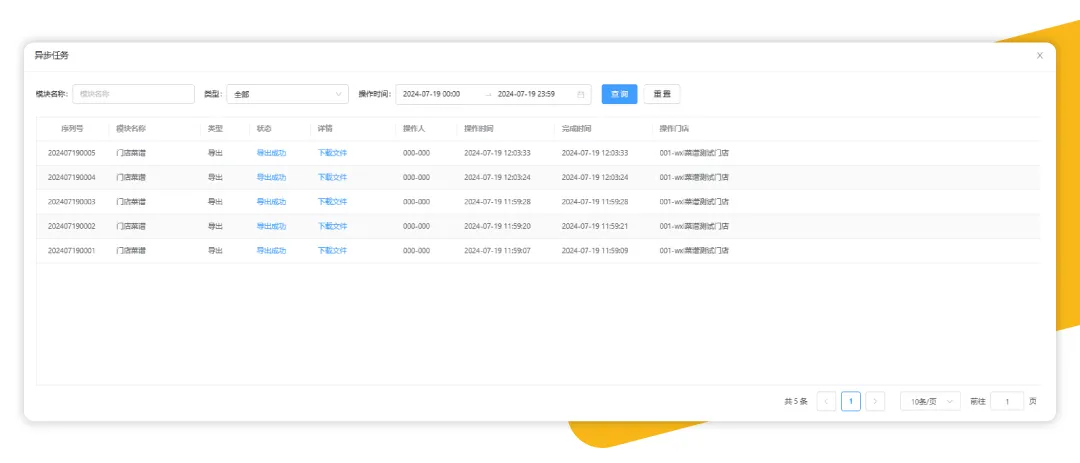
Task: Click the 操作门店 column header
Action: [674, 129]
